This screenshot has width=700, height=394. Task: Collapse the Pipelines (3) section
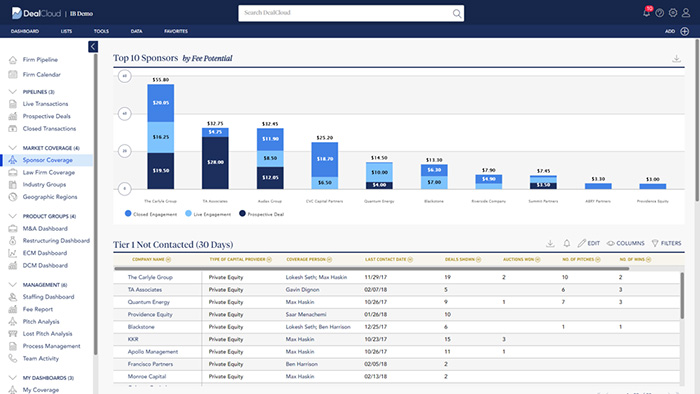tap(12, 92)
